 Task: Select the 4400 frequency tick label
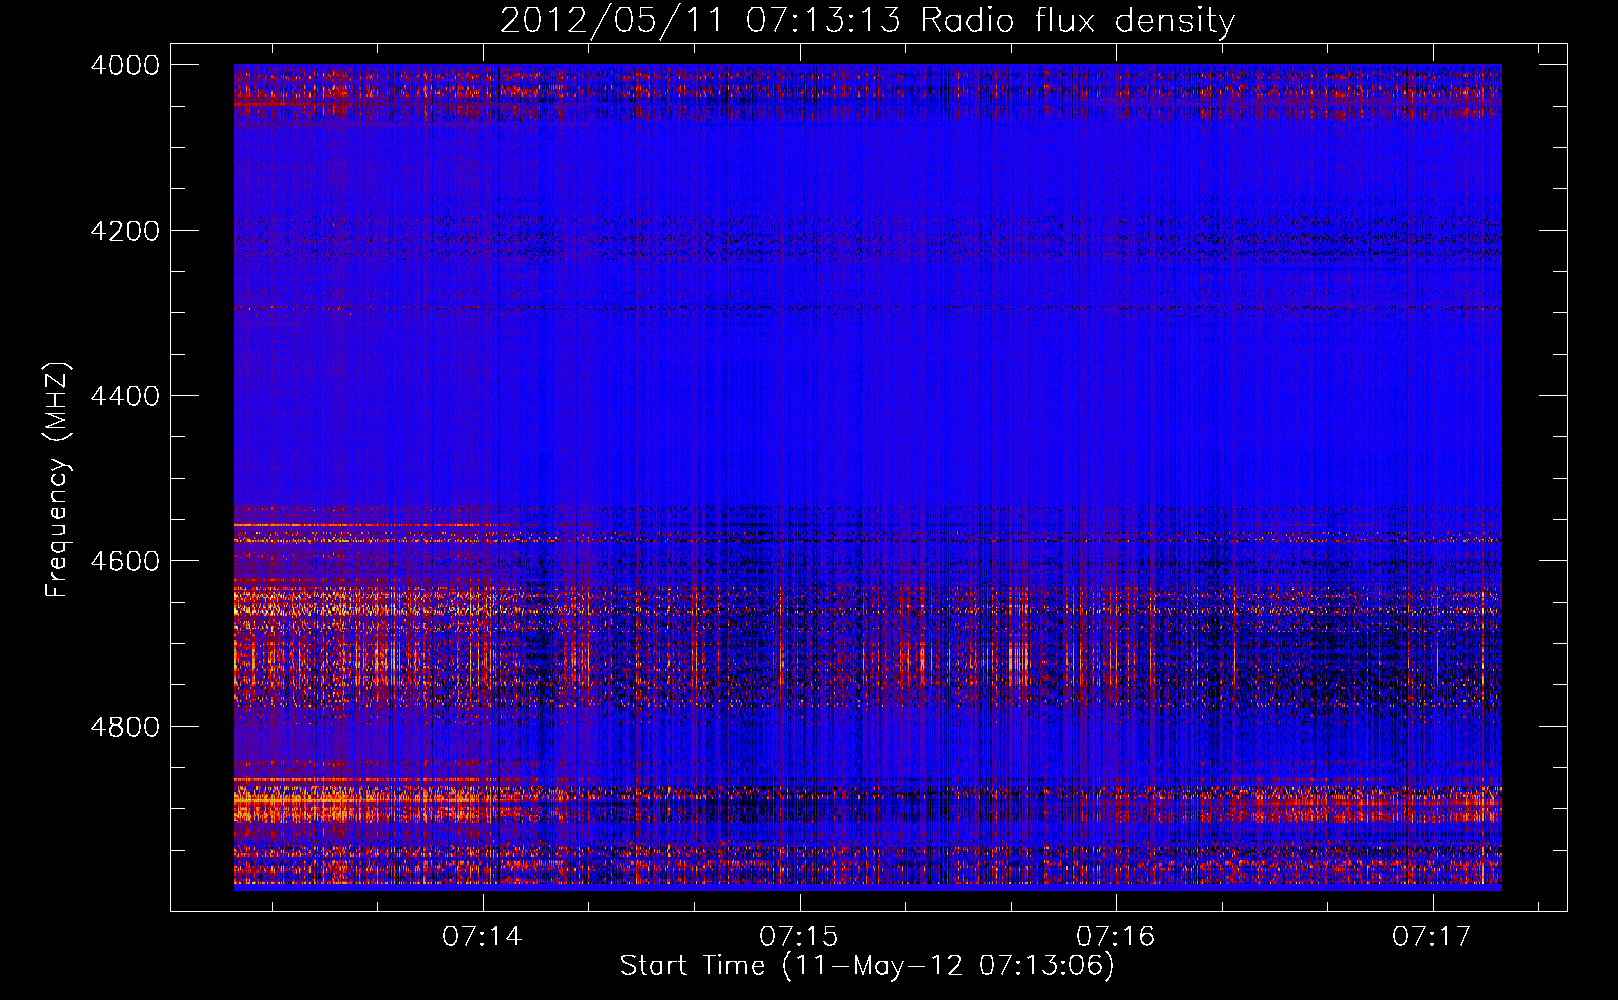coord(125,396)
